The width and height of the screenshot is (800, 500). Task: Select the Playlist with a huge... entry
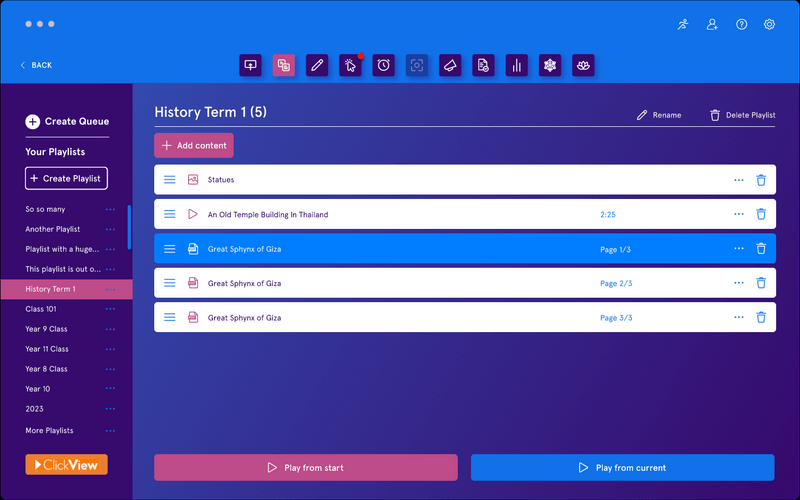pos(62,249)
